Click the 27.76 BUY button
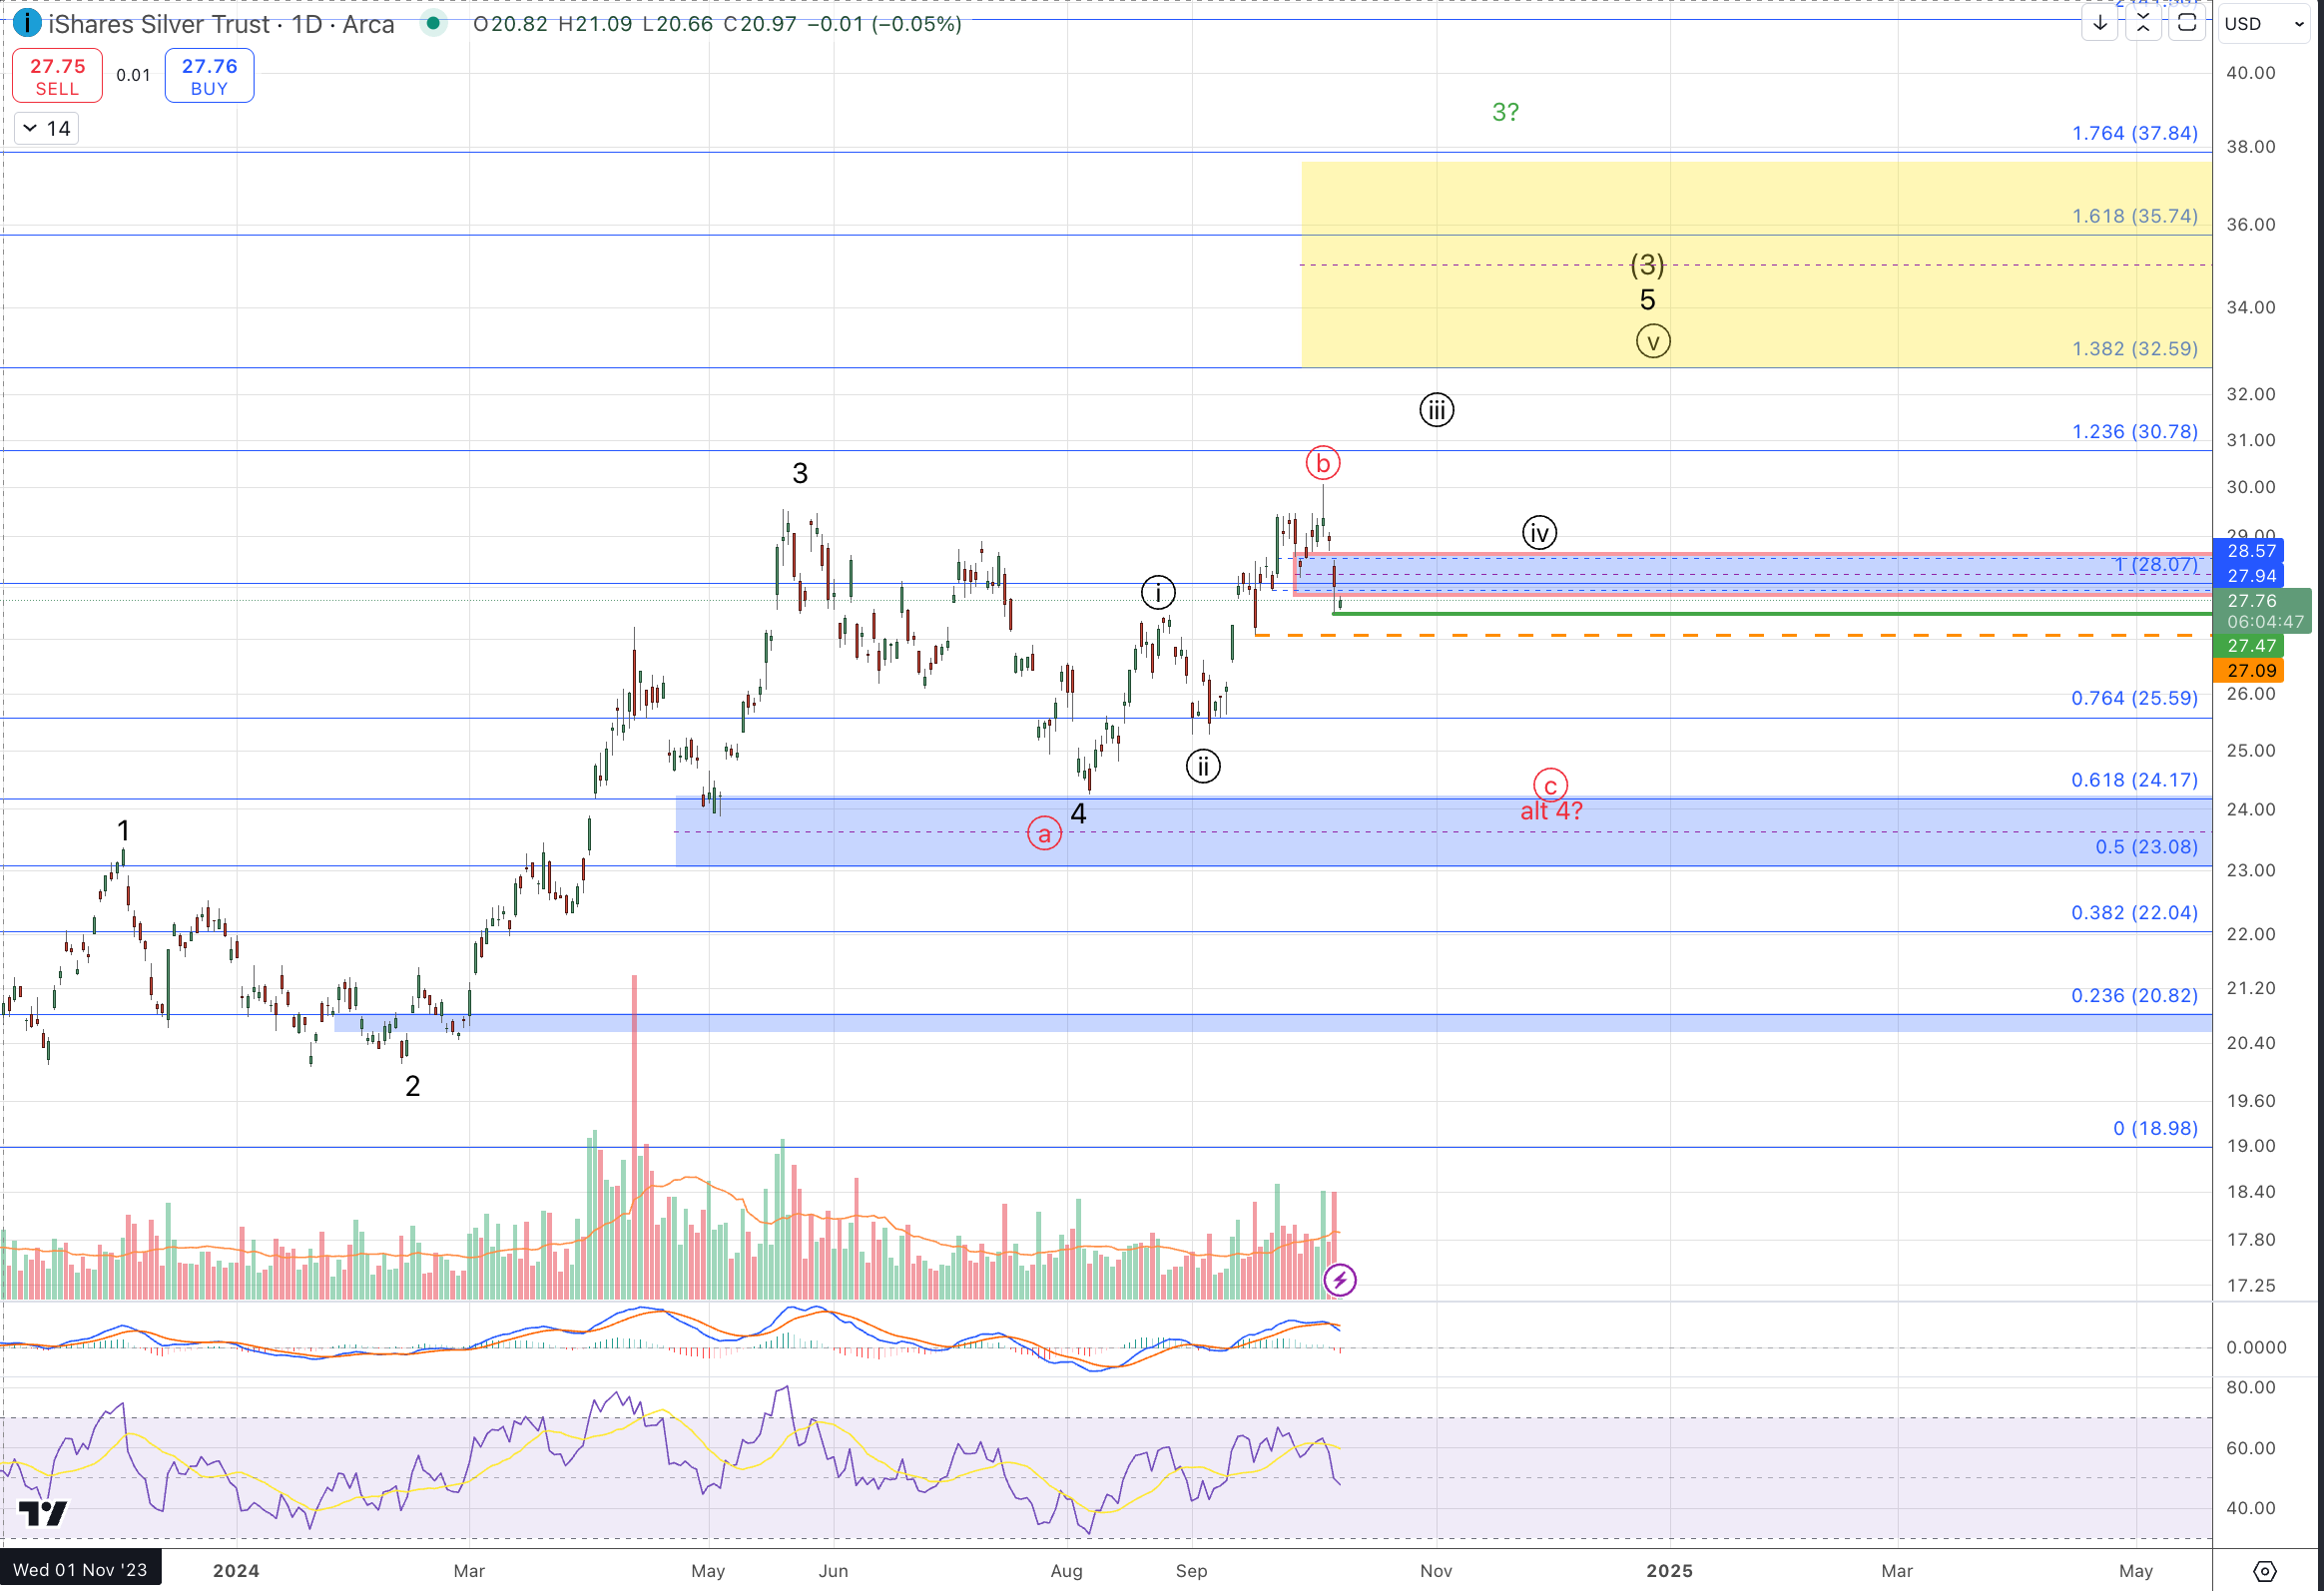The width and height of the screenshot is (2324, 1591). coord(209,76)
